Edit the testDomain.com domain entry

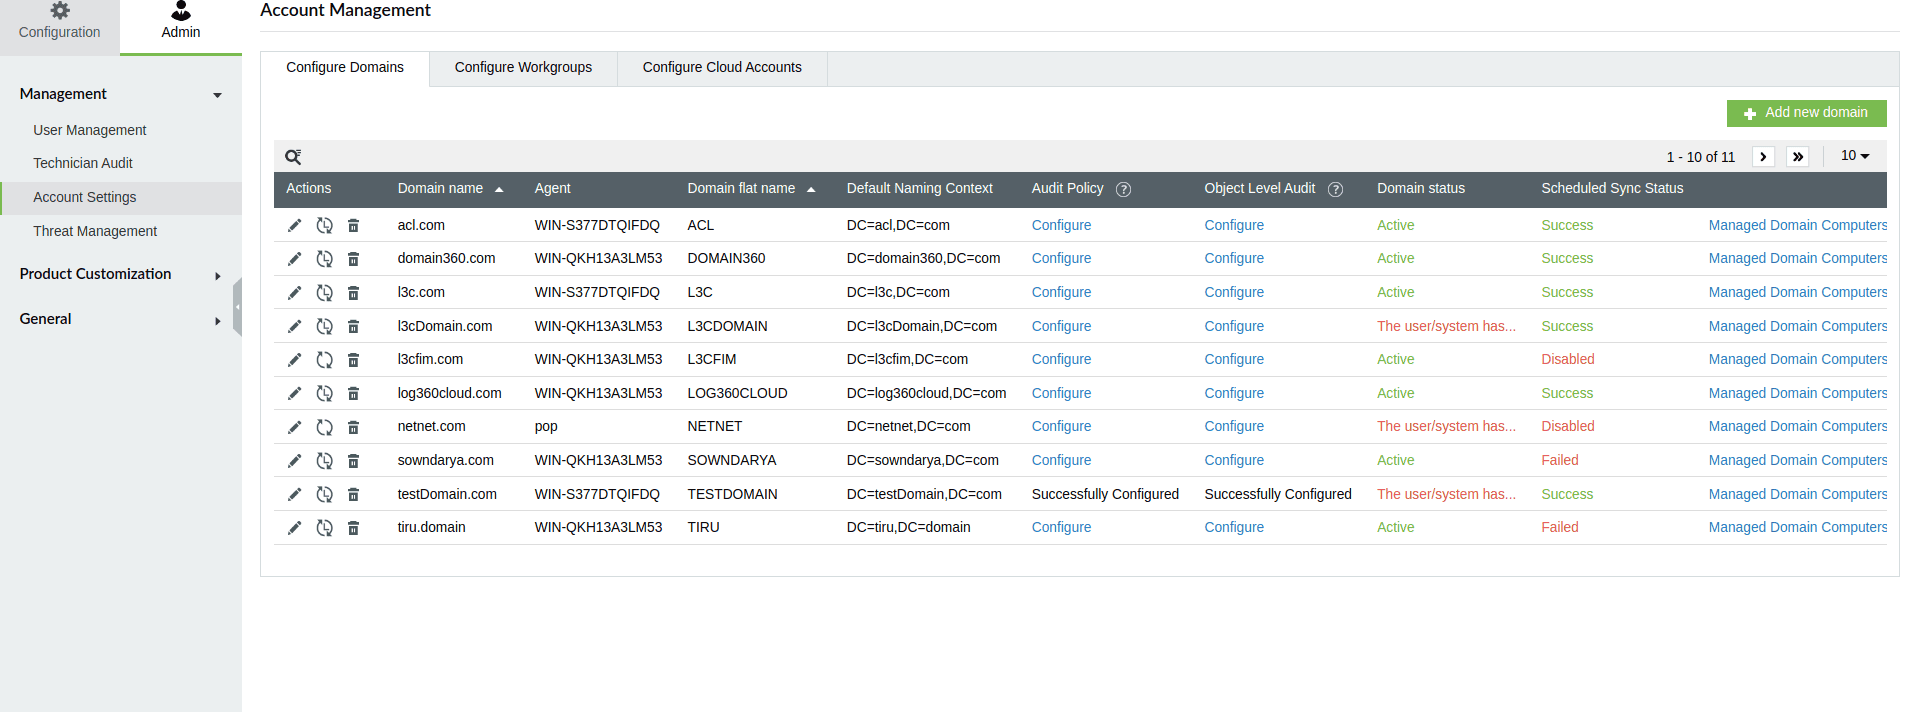coord(294,494)
